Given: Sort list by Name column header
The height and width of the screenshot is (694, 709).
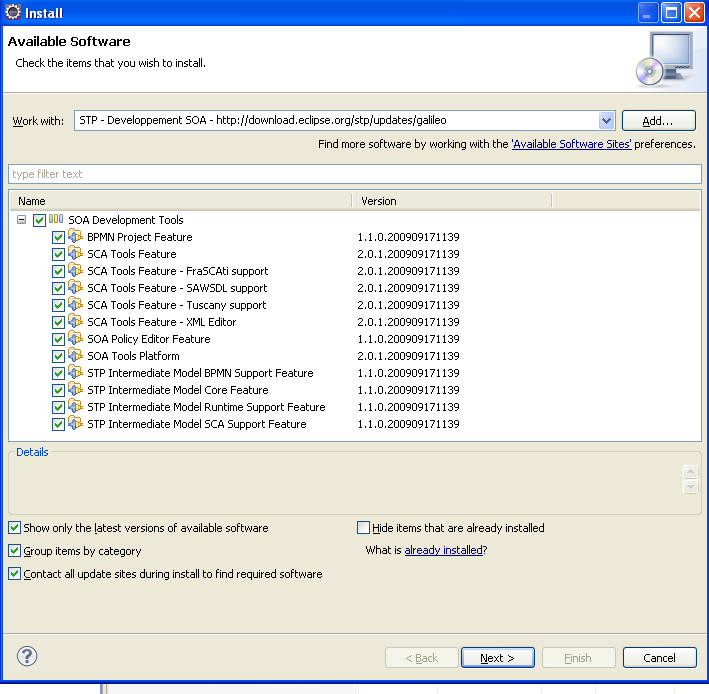Looking at the screenshot, I should click(180, 201).
